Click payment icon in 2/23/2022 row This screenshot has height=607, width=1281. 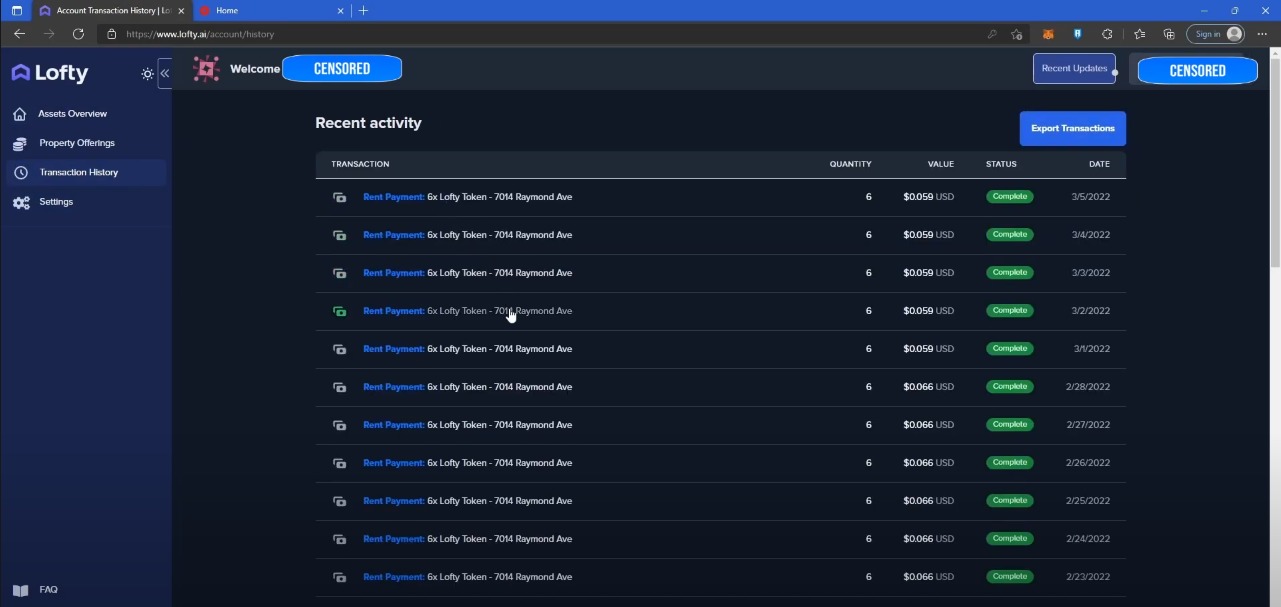[x=339, y=577]
